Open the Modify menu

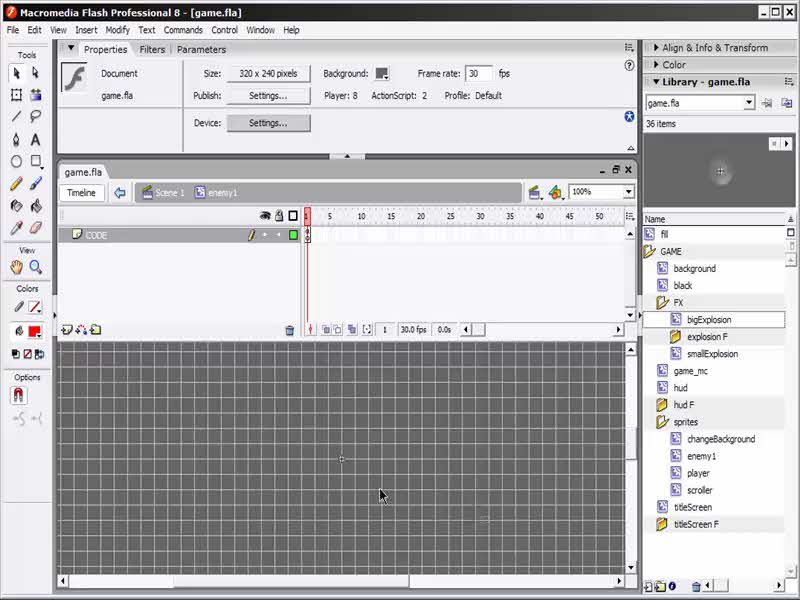(x=118, y=30)
